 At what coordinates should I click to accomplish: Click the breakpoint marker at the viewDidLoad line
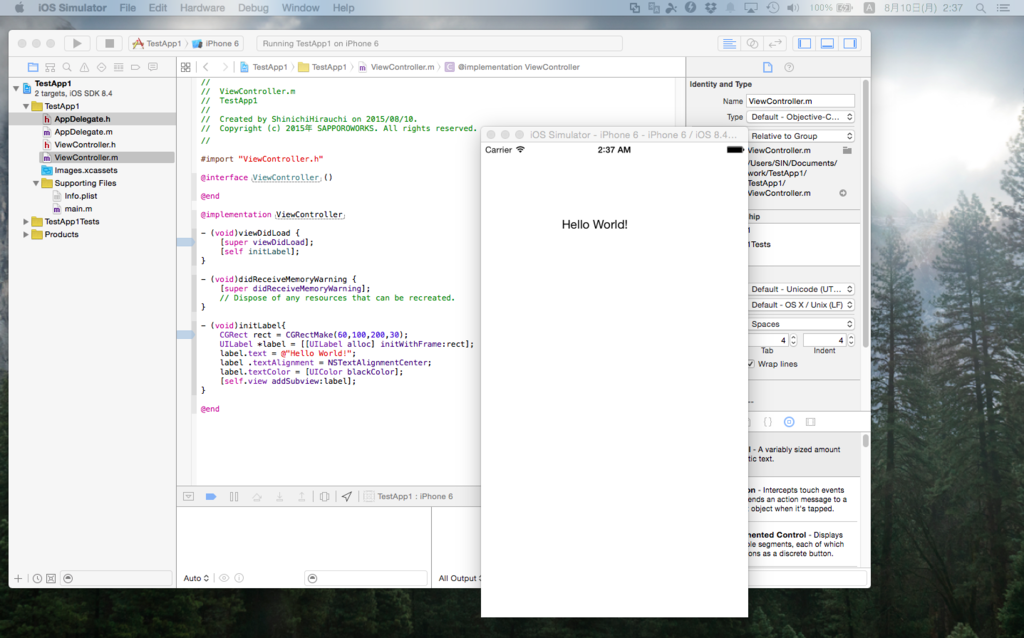[185, 242]
